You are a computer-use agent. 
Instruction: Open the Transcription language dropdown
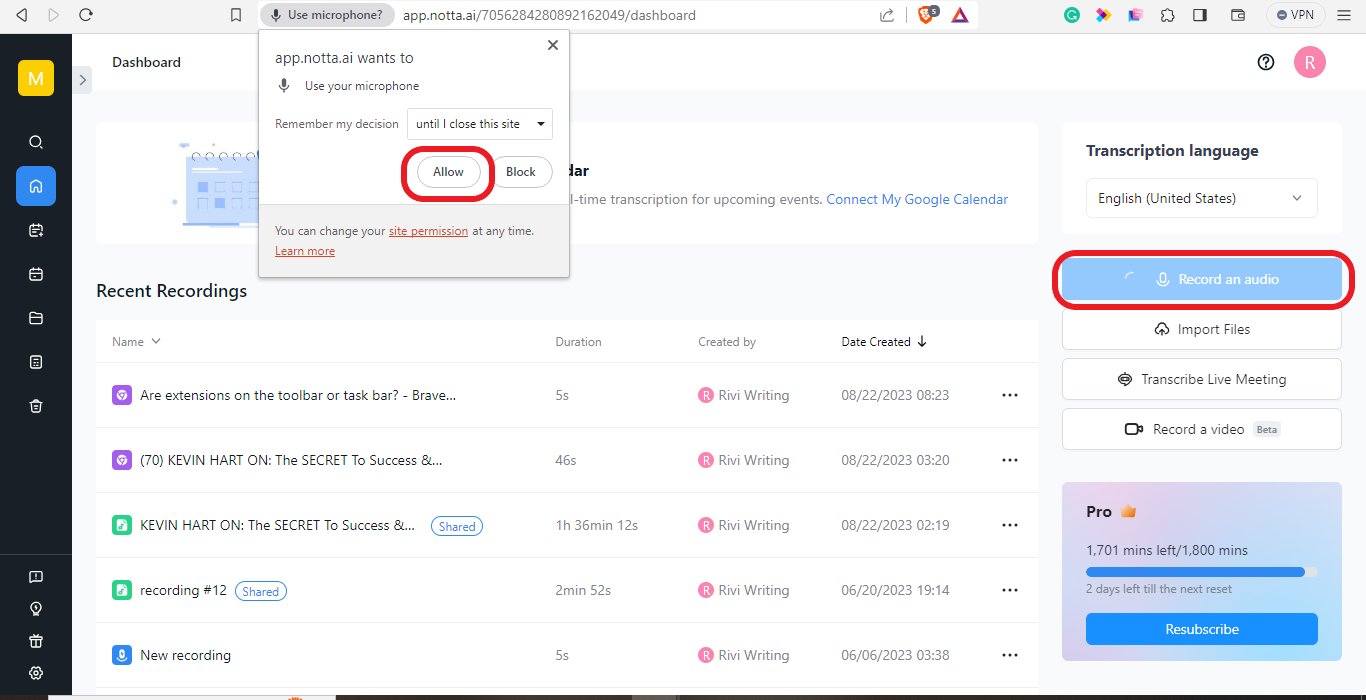pos(1202,198)
